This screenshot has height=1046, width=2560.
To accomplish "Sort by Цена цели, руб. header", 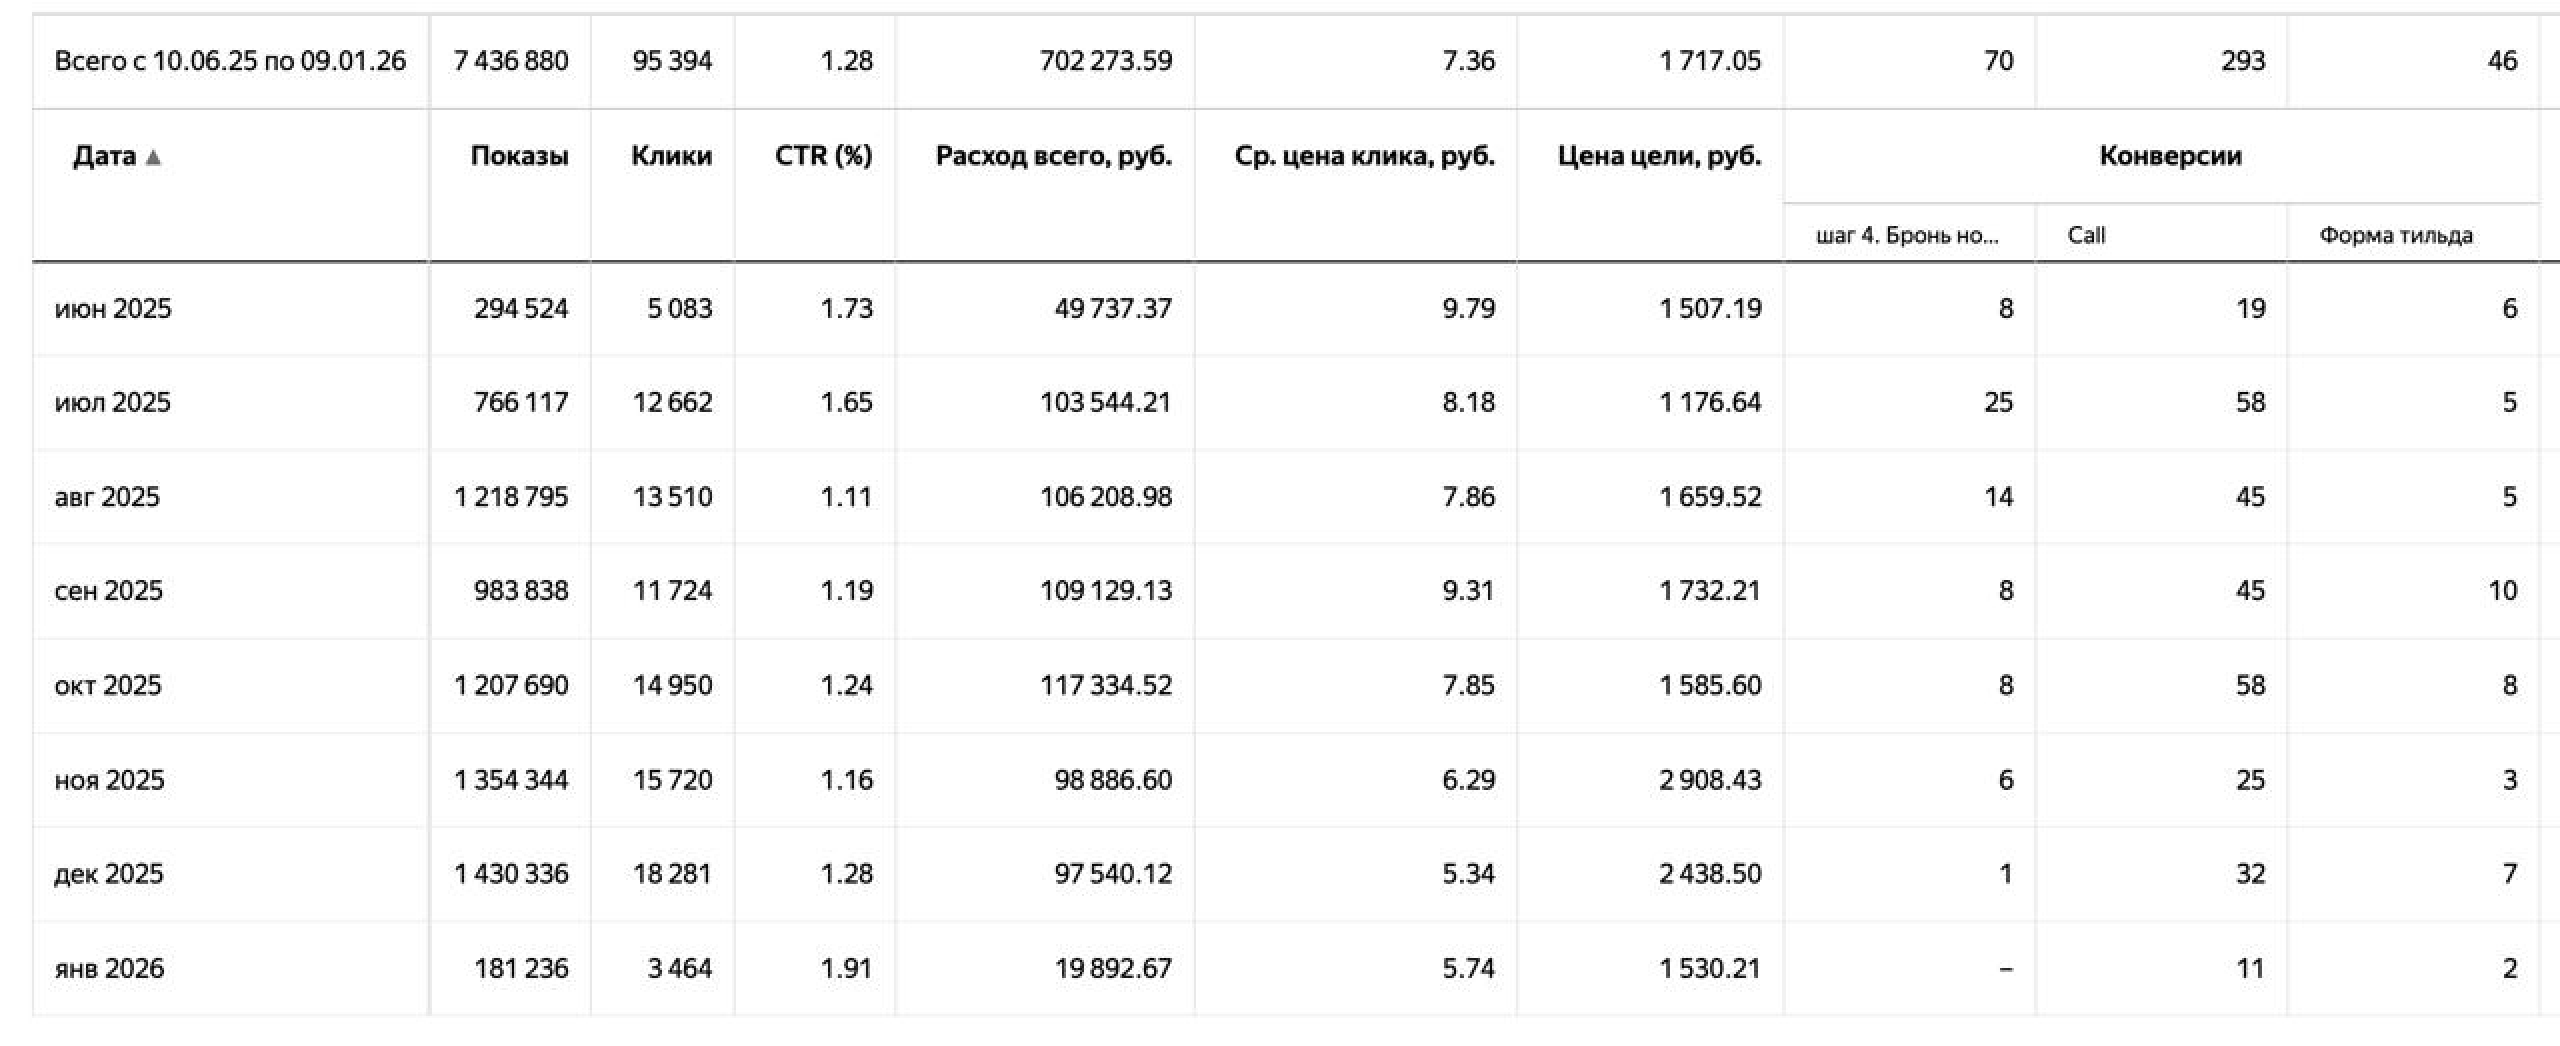I will point(1659,156).
